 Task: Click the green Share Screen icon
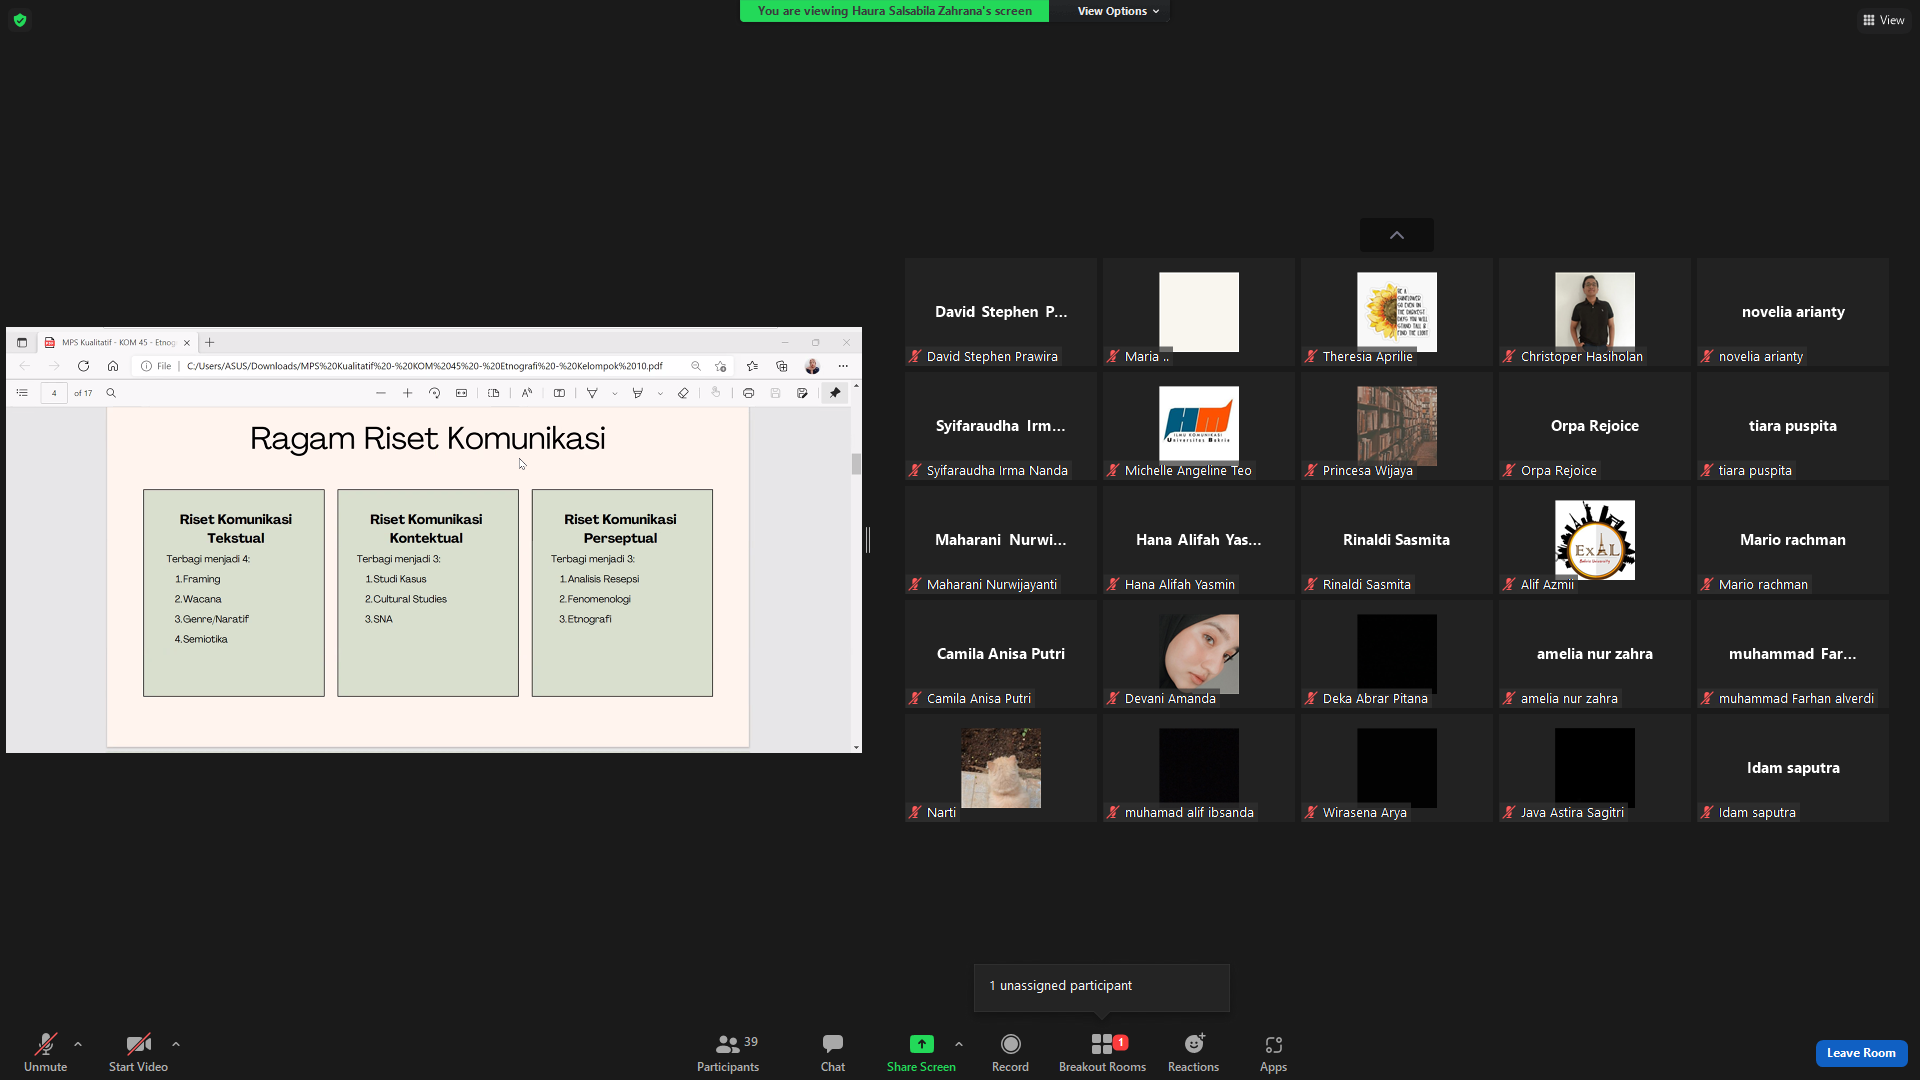tap(921, 1044)
